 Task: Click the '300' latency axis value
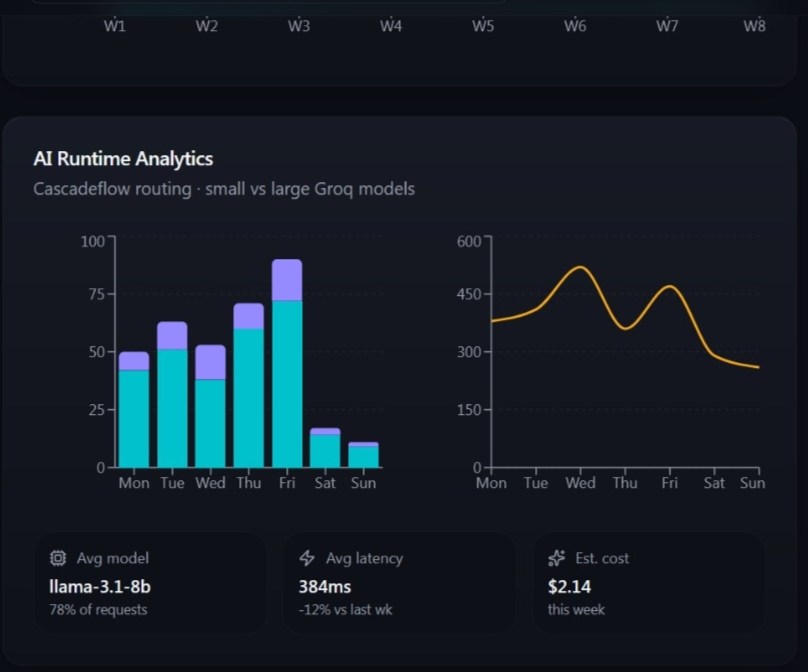coord(469,352)
